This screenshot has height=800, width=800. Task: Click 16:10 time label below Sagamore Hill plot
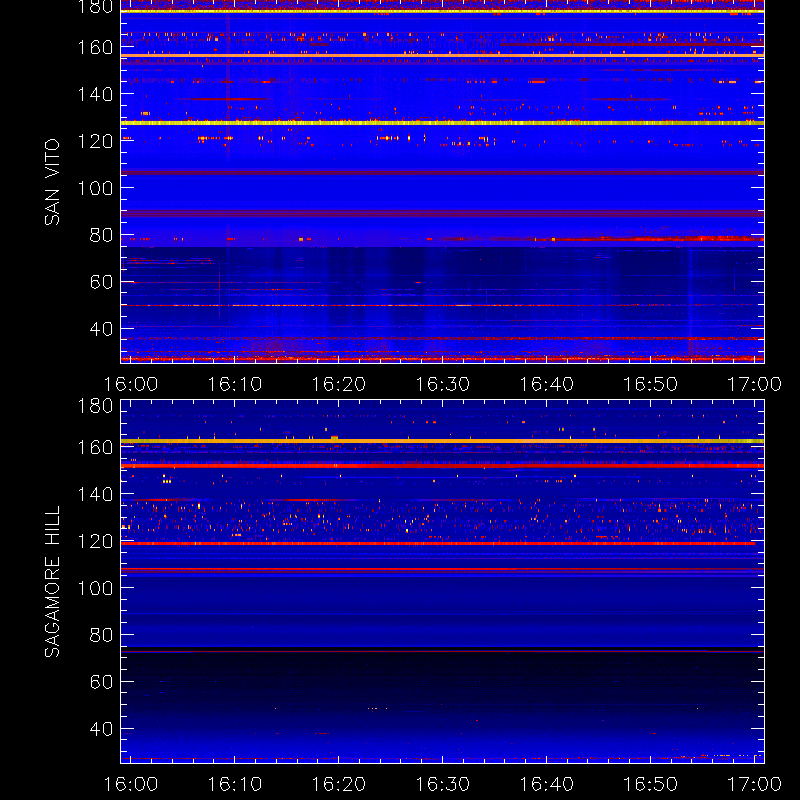click(235, 784)
